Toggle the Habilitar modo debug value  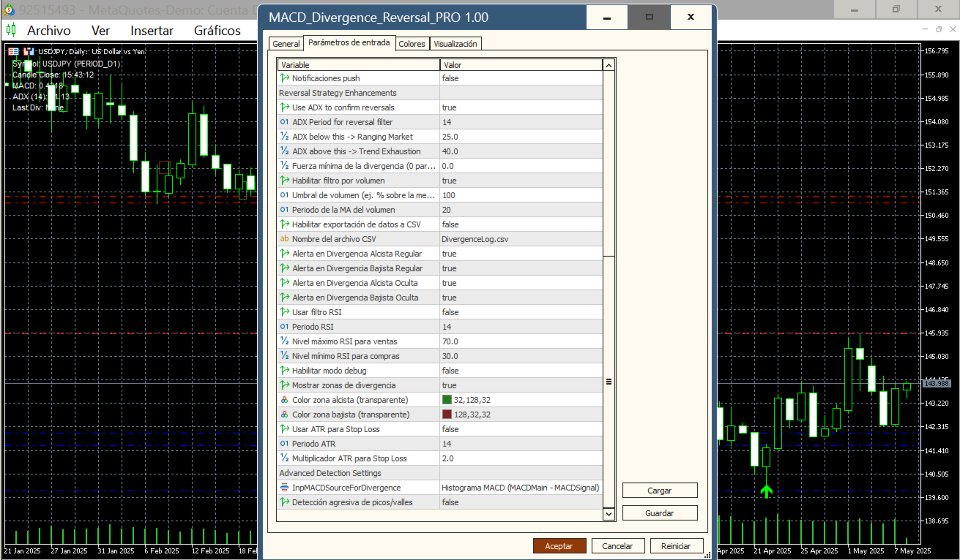(521, 370)
